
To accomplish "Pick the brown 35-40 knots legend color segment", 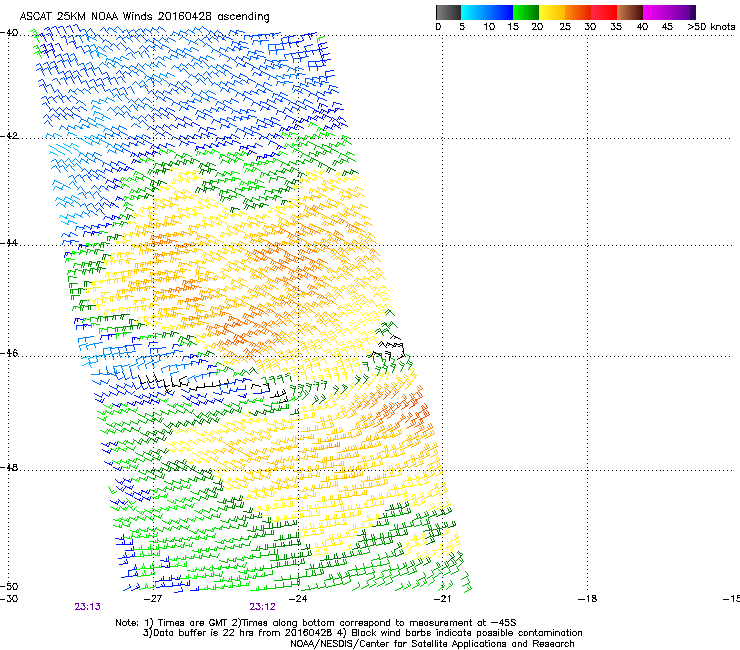I will click(x=630, y=12).
